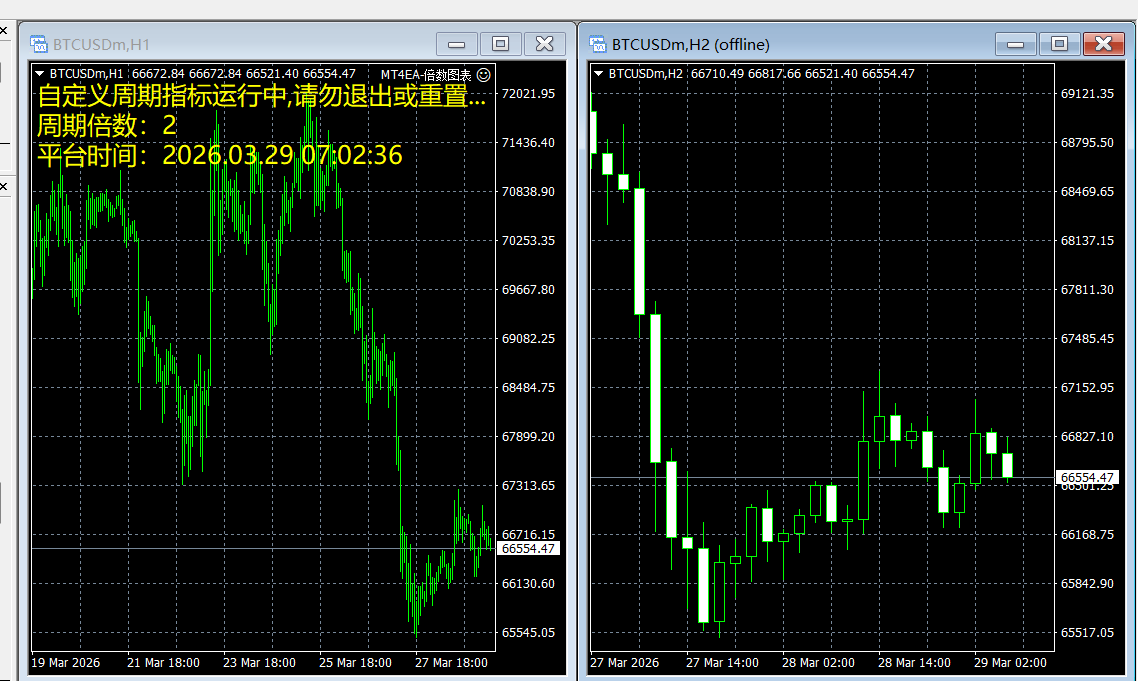Select the yellow 平台时间 timestamp label

(219, 155)
